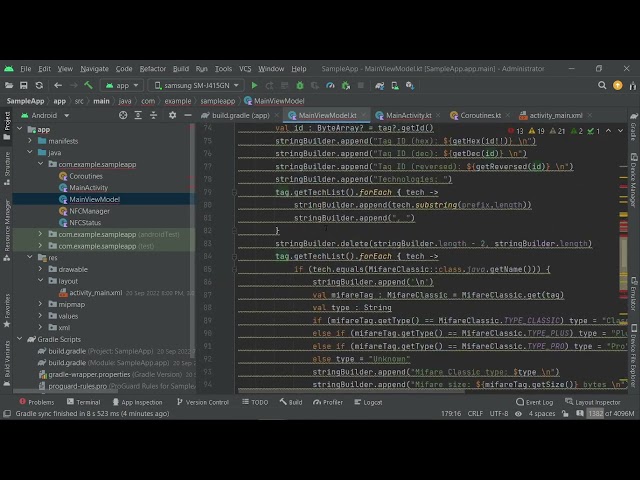Toggle read-only lock icon in status bar

565,413
